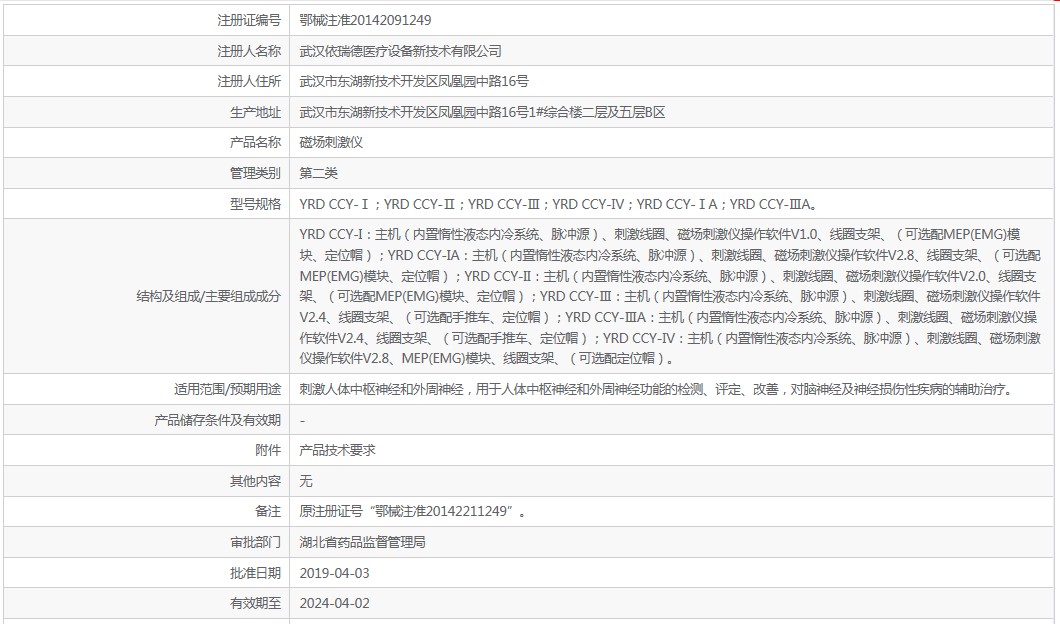1060x624 pixels.
Task: Select approving department 湖北省药品监督管理局
Action: 362,542
